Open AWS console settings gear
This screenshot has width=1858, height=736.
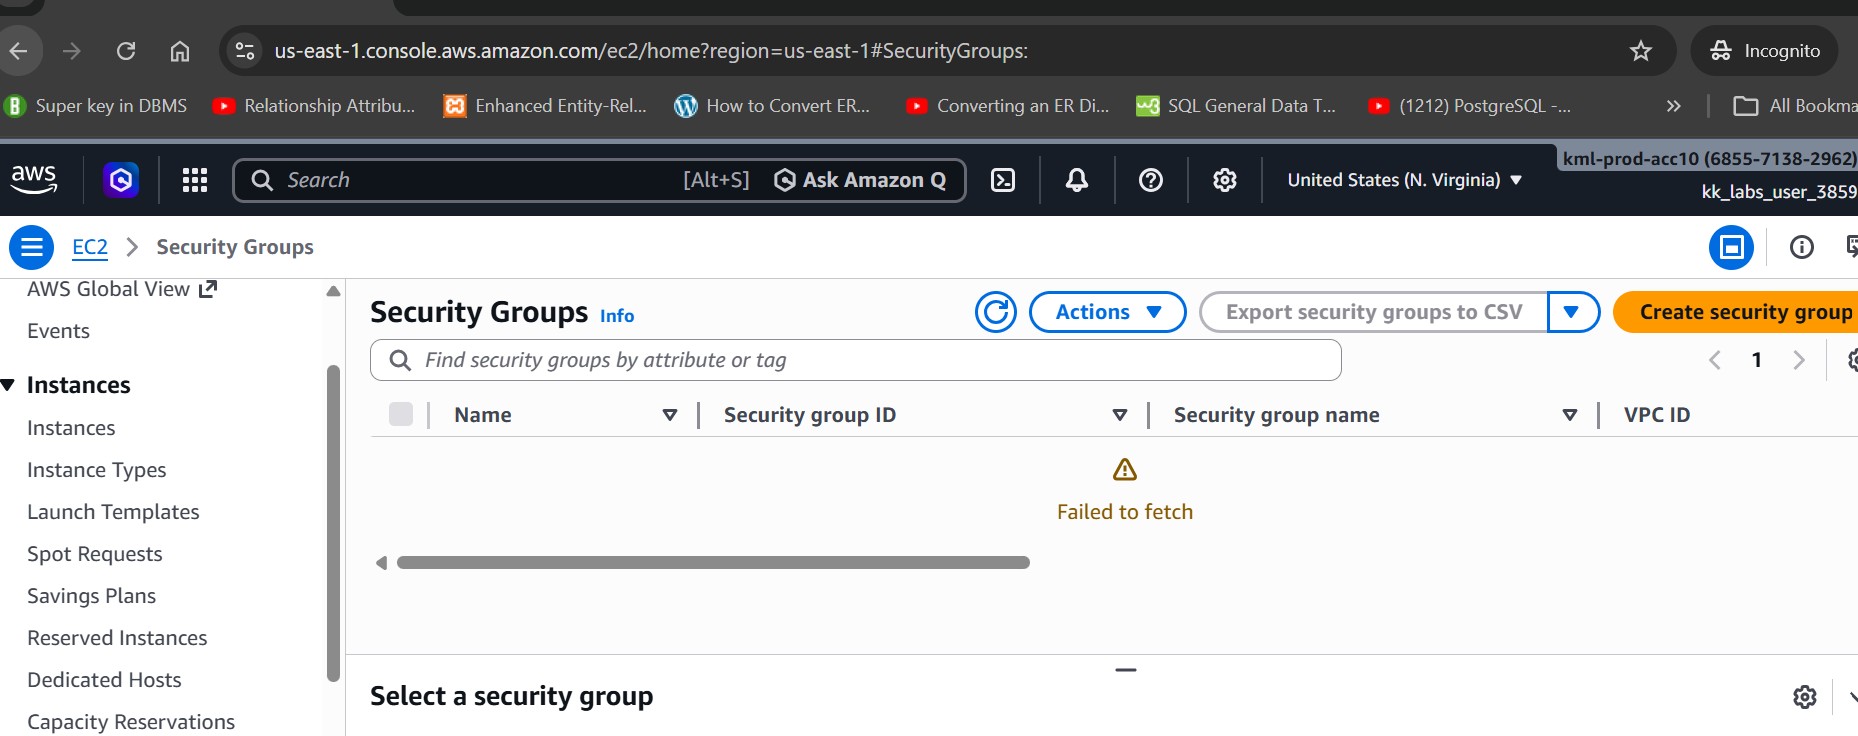pyautogui.click(x=1225, y=180)
